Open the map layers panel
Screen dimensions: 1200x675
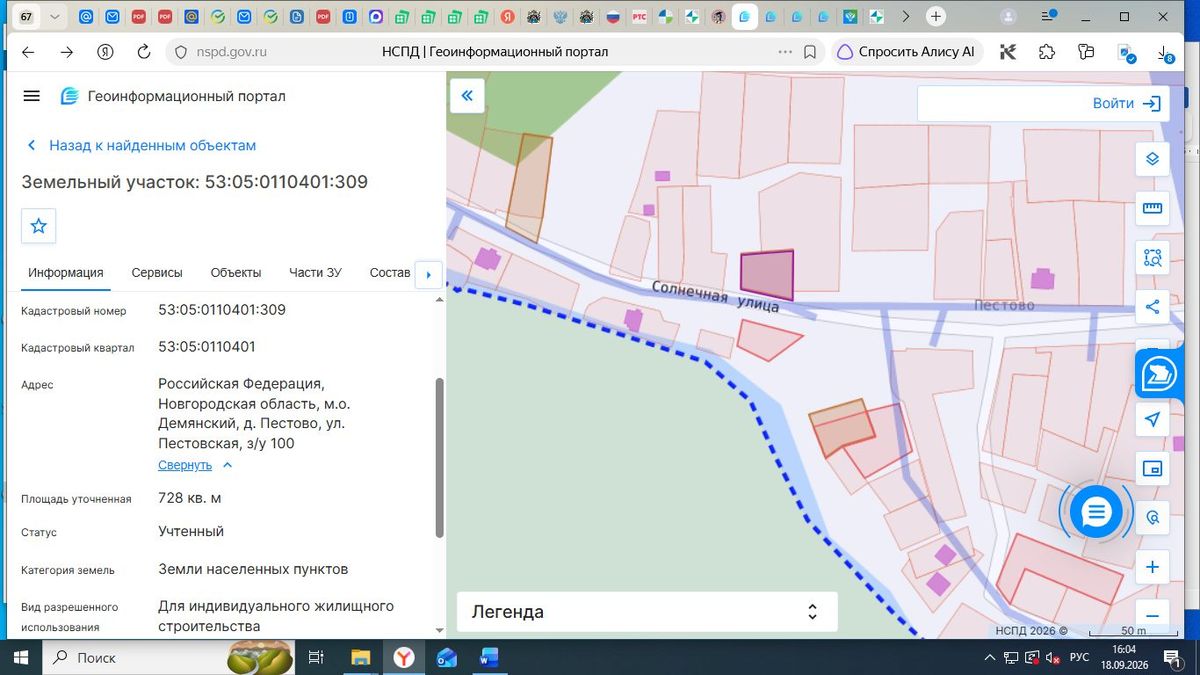[x=1152, y=159]
